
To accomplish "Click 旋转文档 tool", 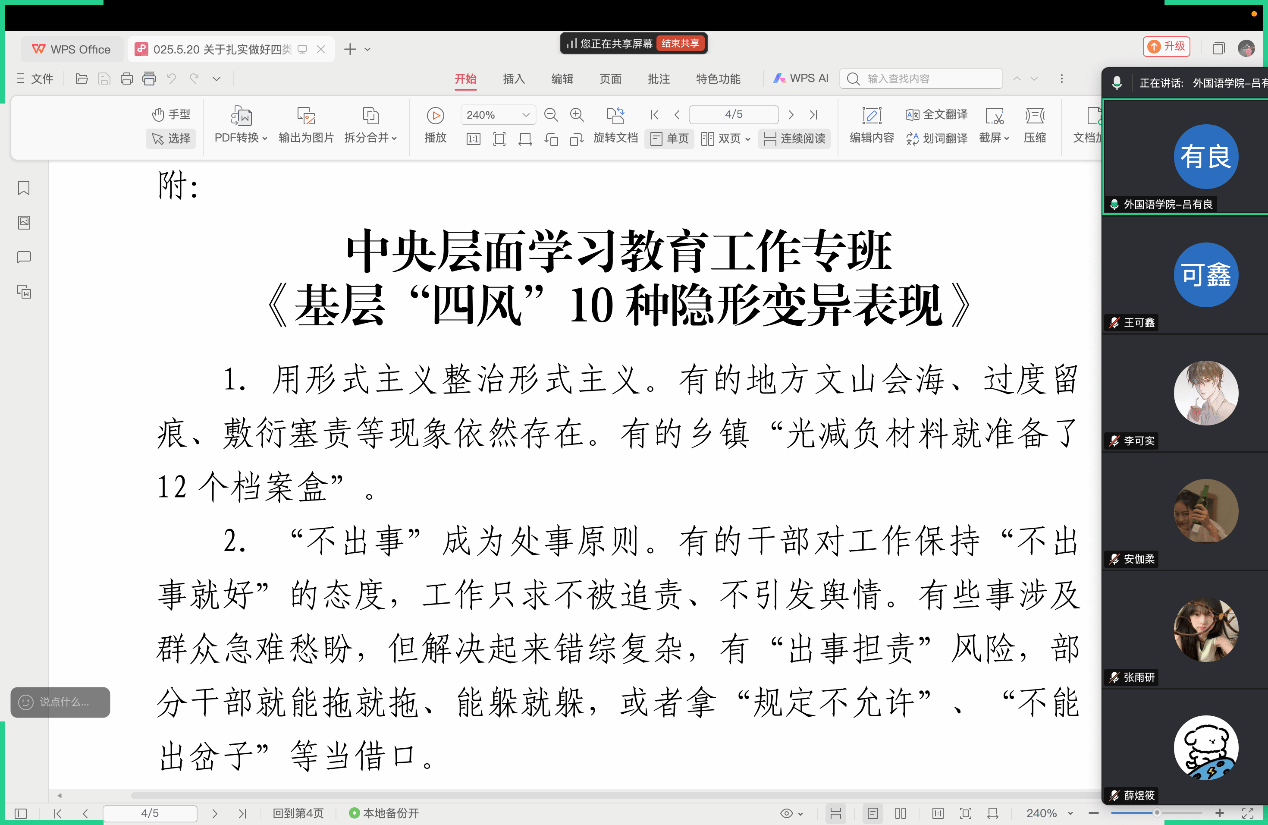I will pos(615,126).
